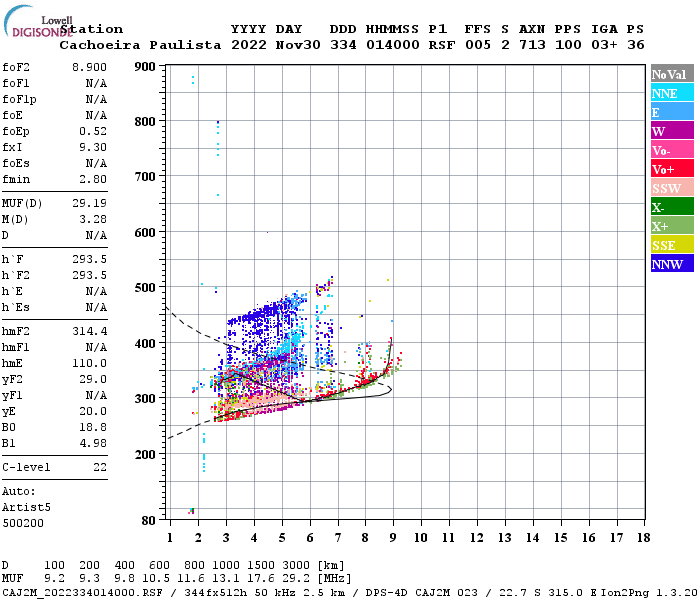Click the 80 km height axis label

click(149, 521)
